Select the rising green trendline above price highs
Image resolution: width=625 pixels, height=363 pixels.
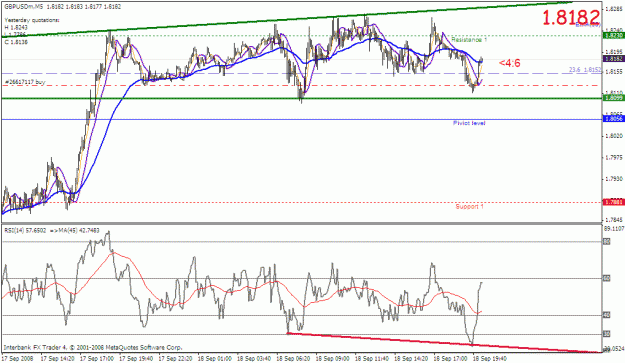287,19
